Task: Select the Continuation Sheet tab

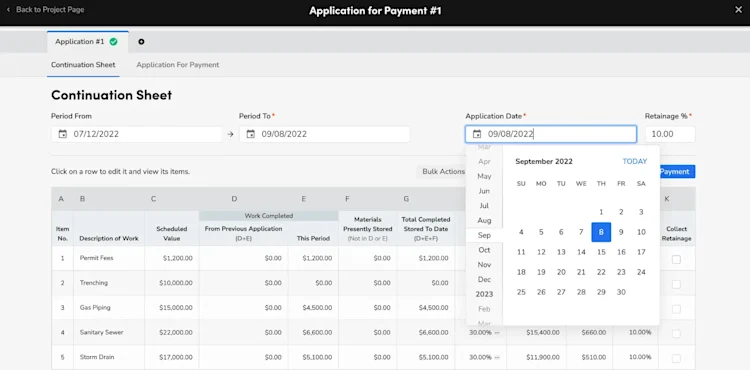Action: [x=83, y=65]
